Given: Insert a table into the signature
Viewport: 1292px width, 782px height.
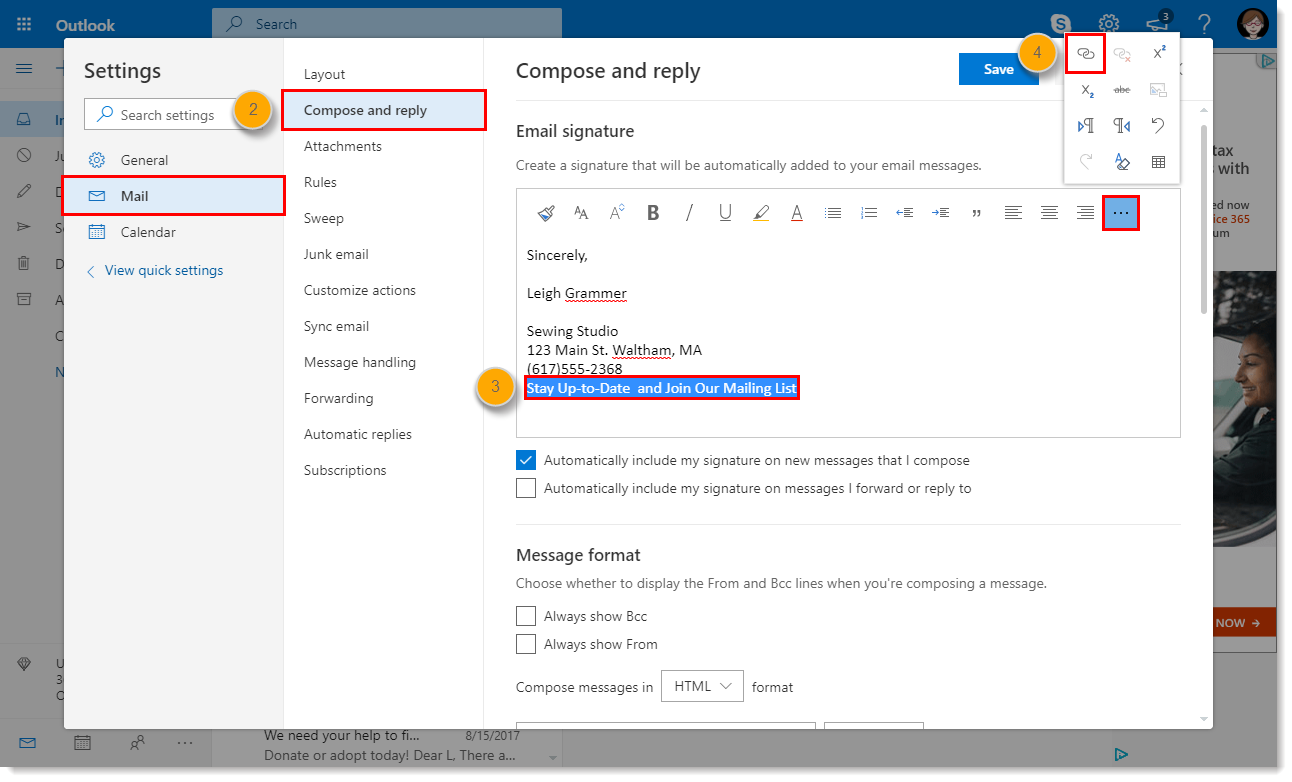Looking at the screenshot, I should [1158, 161].
